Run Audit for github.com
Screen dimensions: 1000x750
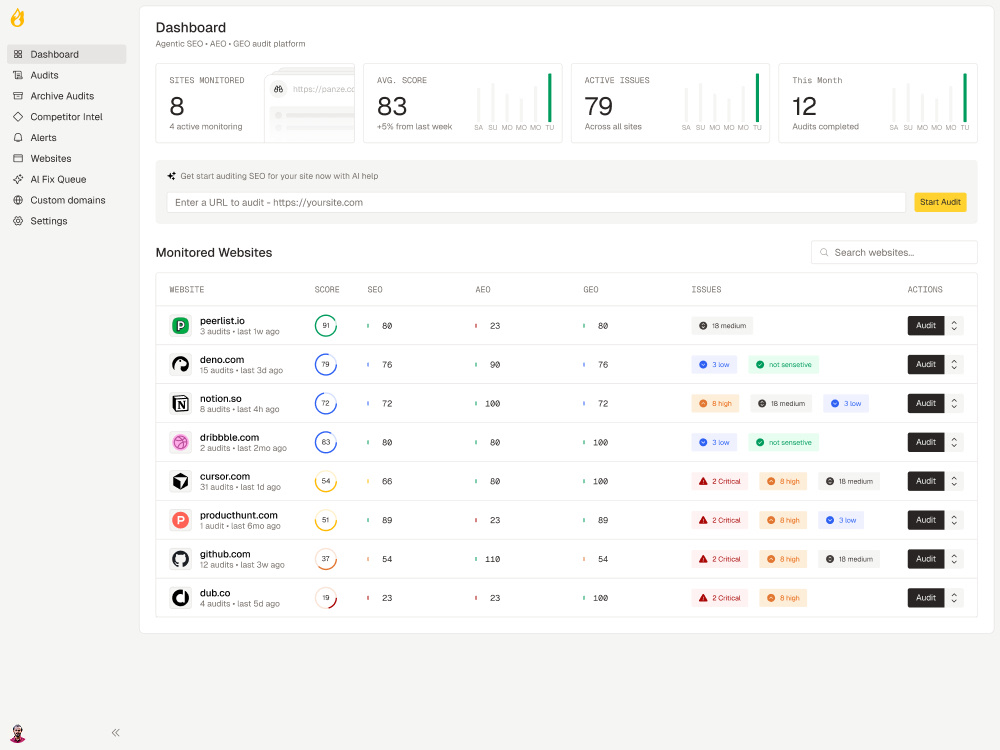tap(925, 559)
